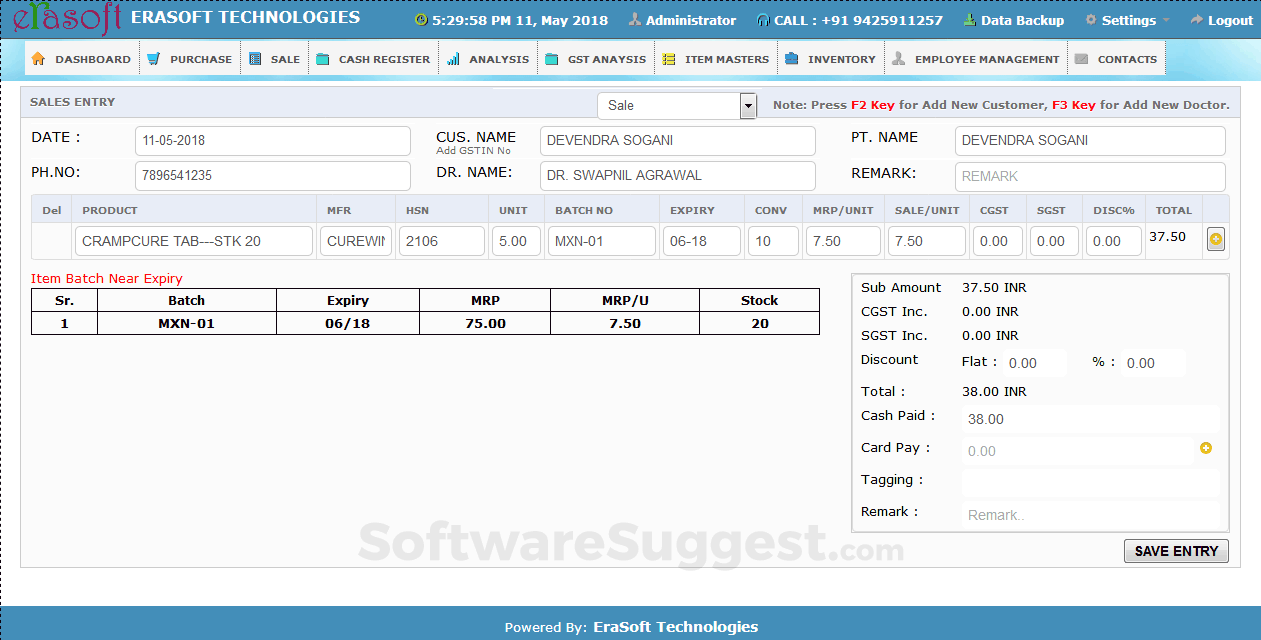Click the Expiry field
1261x640 pixels.
pos(702,241)
